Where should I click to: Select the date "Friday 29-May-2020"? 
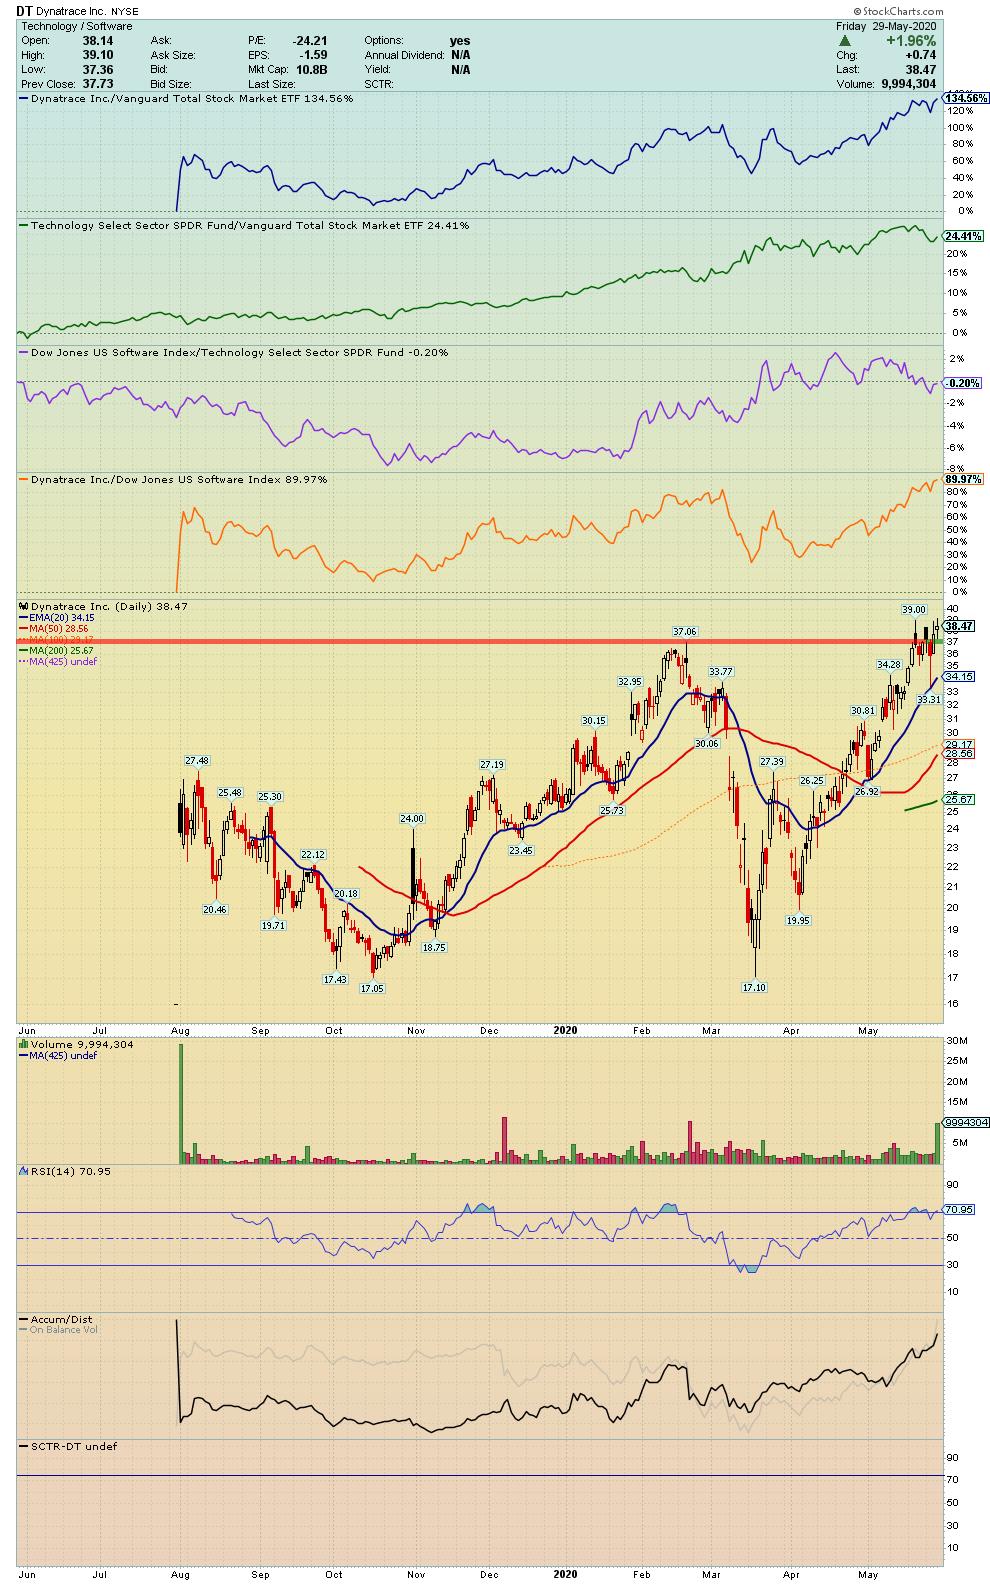pyautogui.click(x=888, y=26)
